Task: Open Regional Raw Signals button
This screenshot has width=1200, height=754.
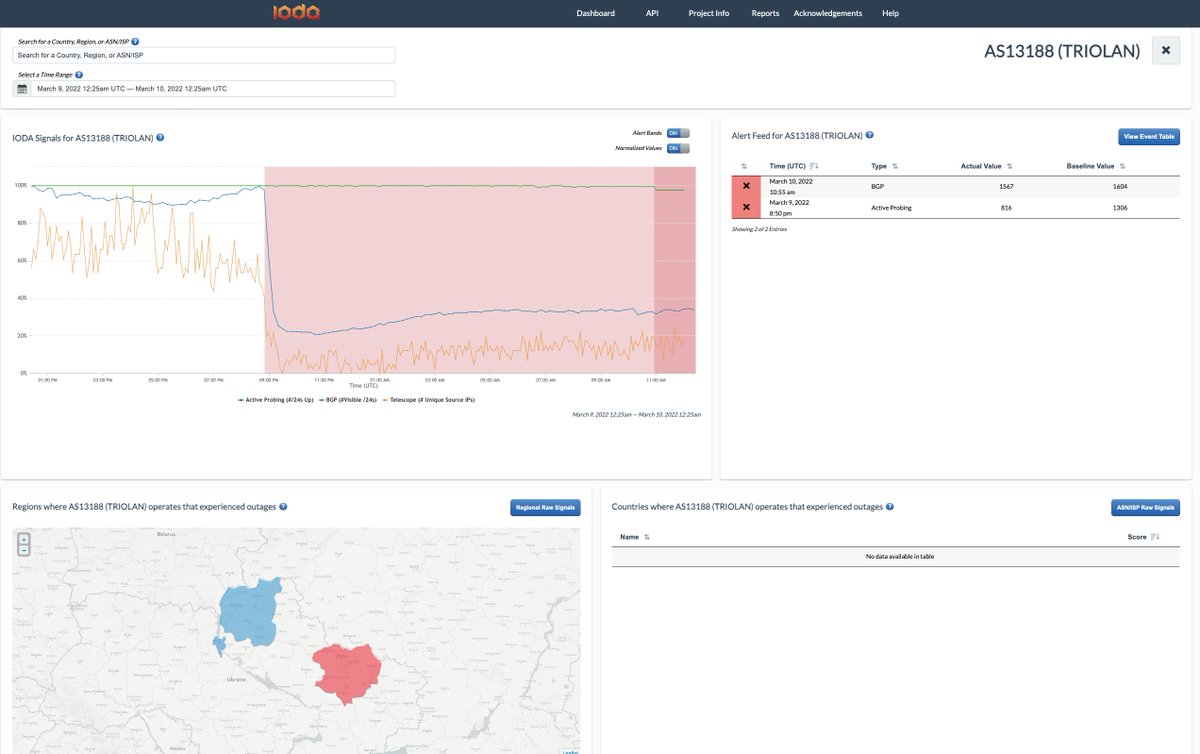Action: [x=545, y=508]
